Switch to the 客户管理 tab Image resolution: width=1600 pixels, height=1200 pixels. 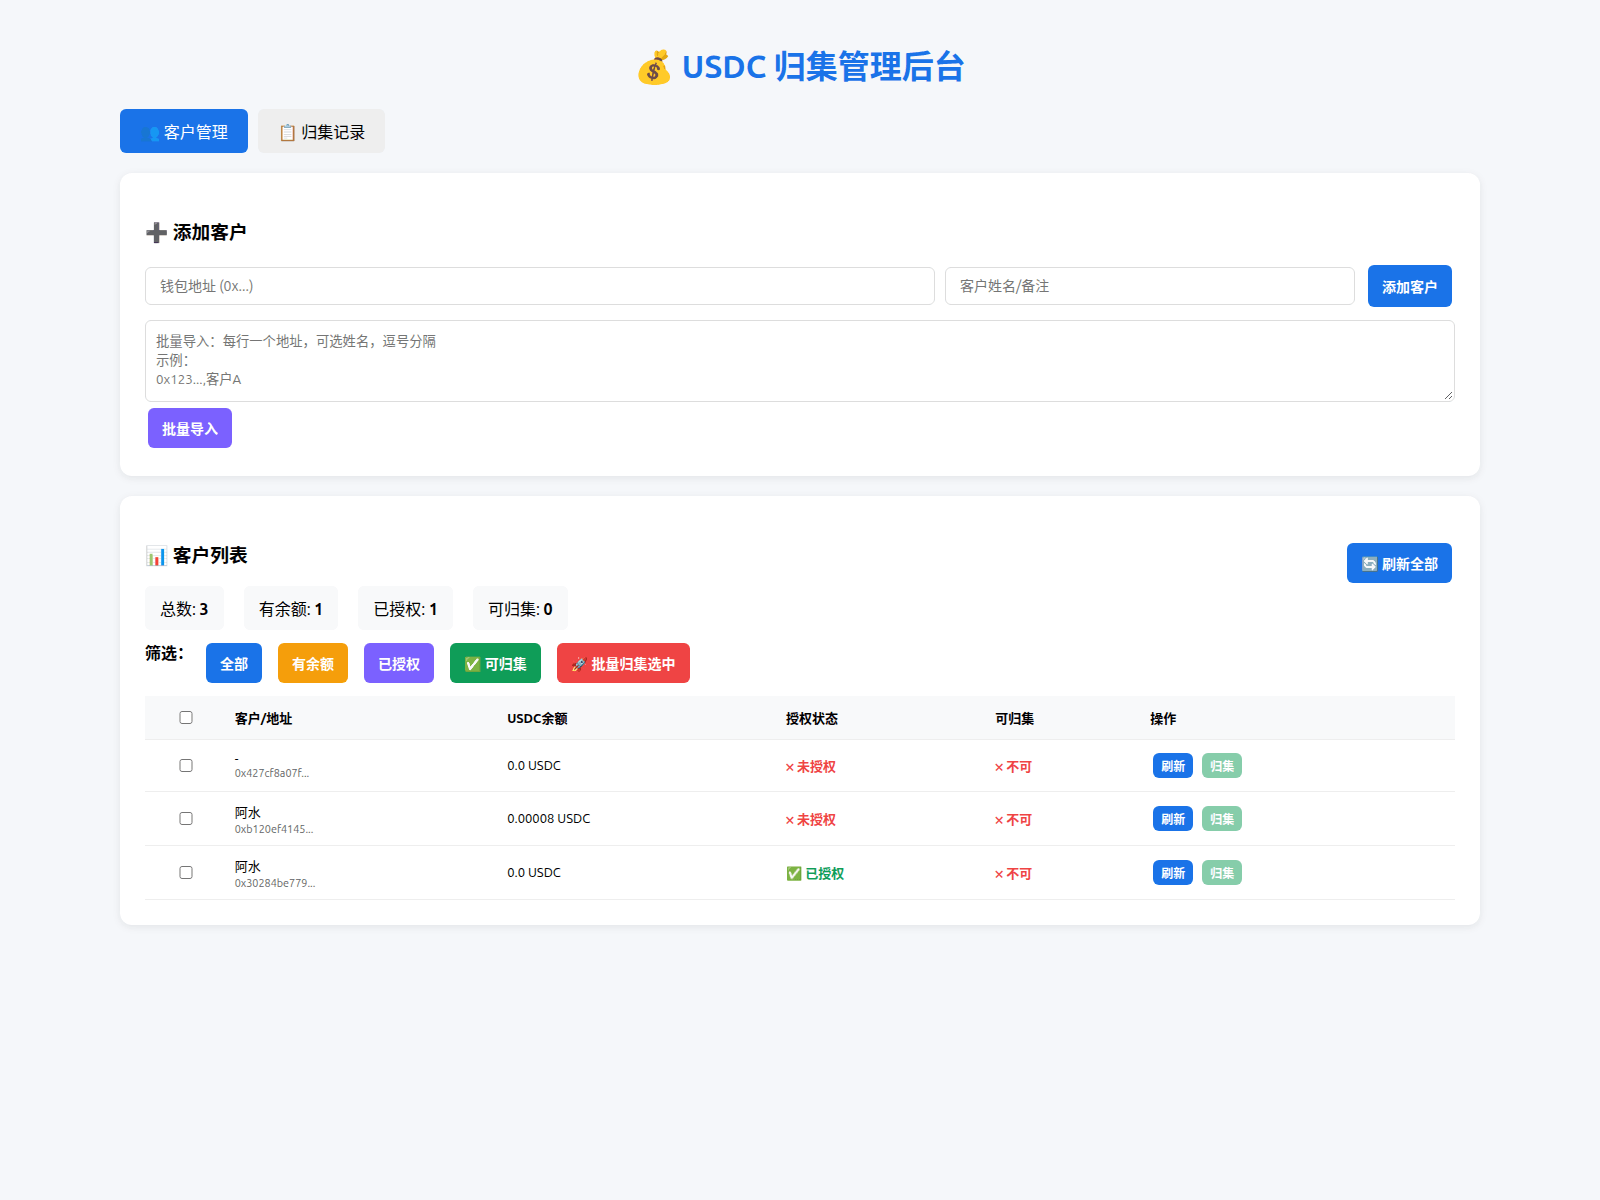(x=184, y=131)
